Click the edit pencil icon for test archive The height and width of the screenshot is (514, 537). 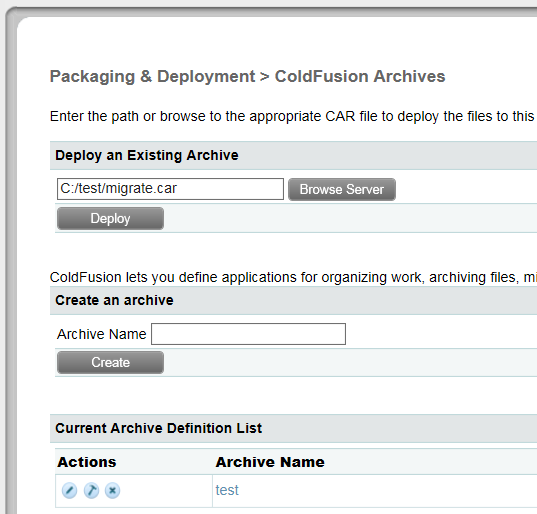(x=69, y=490)
